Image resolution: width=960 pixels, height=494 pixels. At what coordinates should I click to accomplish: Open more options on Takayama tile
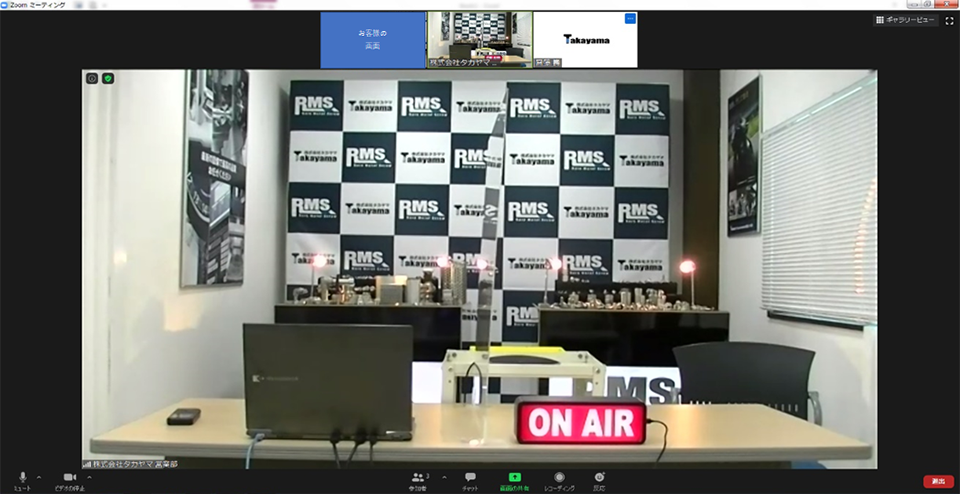pyautogui.click(x=630, y=19)
